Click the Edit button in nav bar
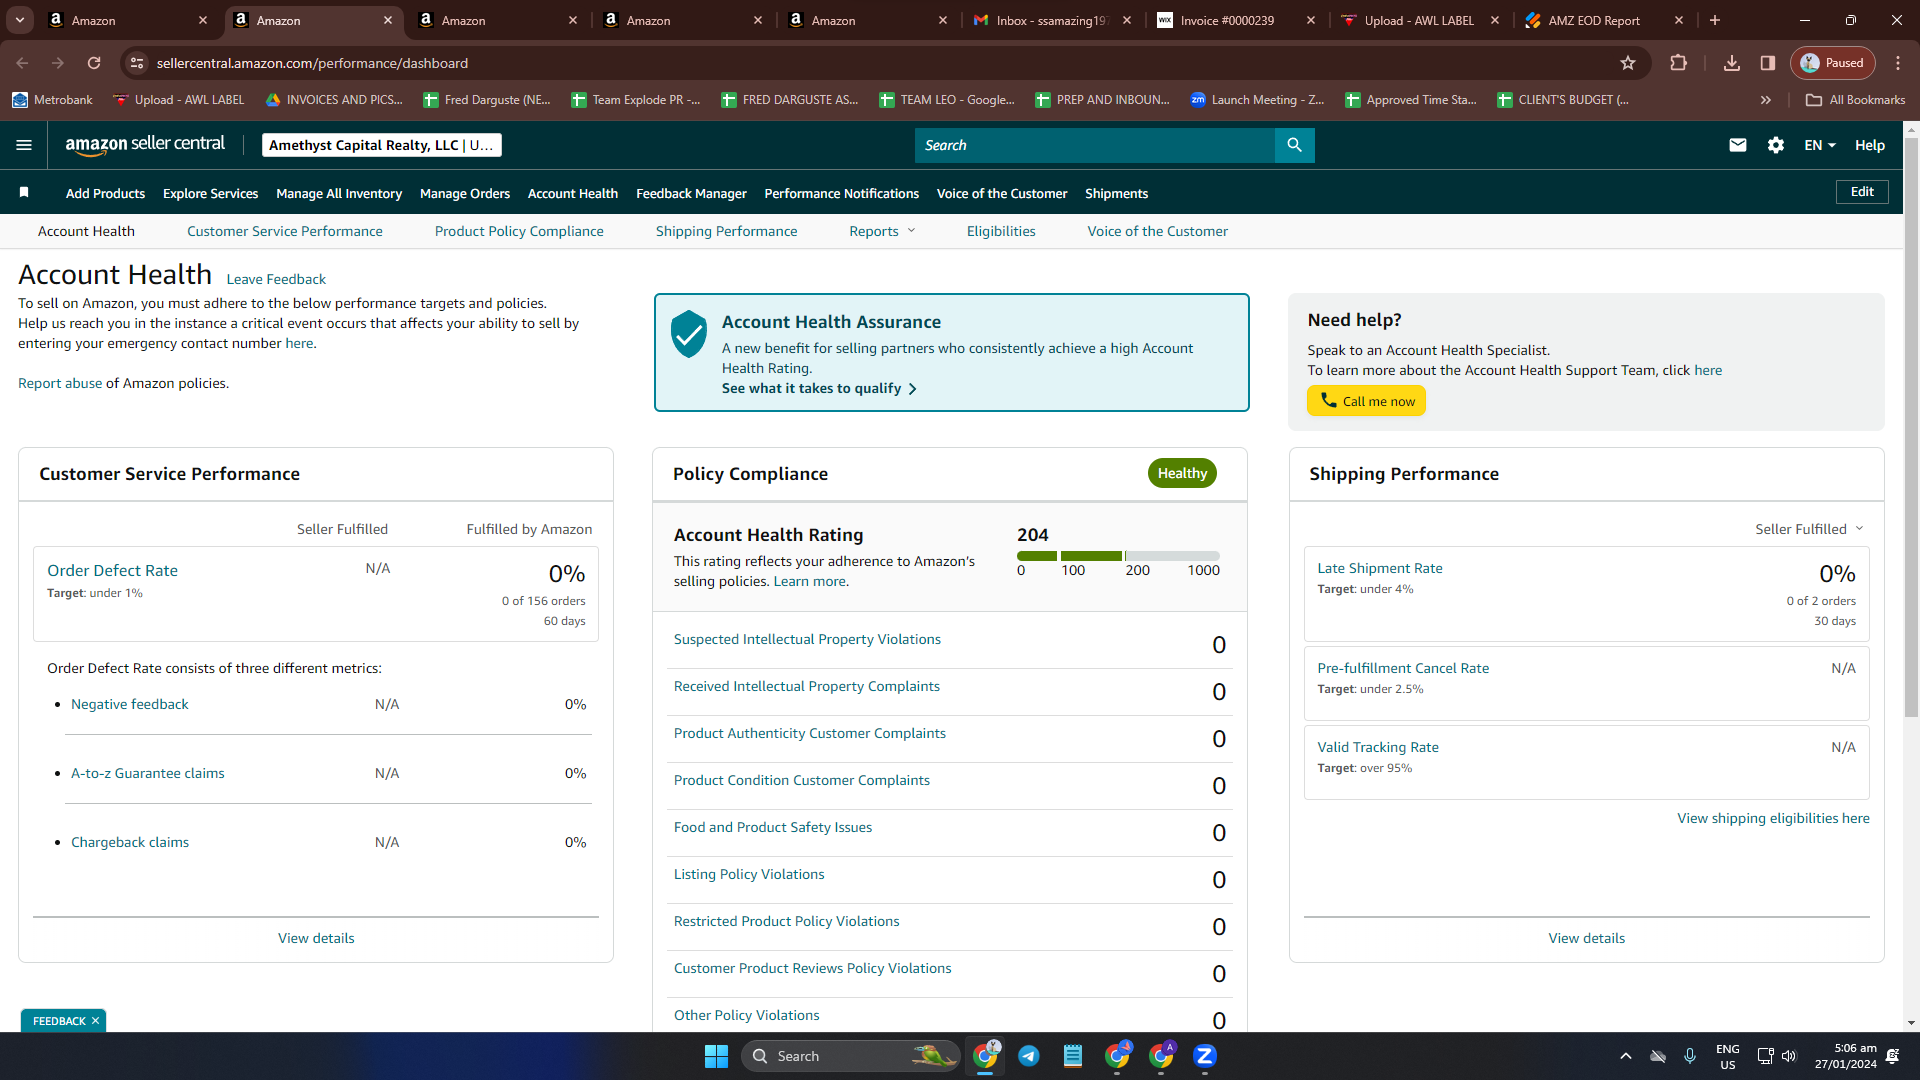1920x1080 pixels. click(x=1862, y=192)
